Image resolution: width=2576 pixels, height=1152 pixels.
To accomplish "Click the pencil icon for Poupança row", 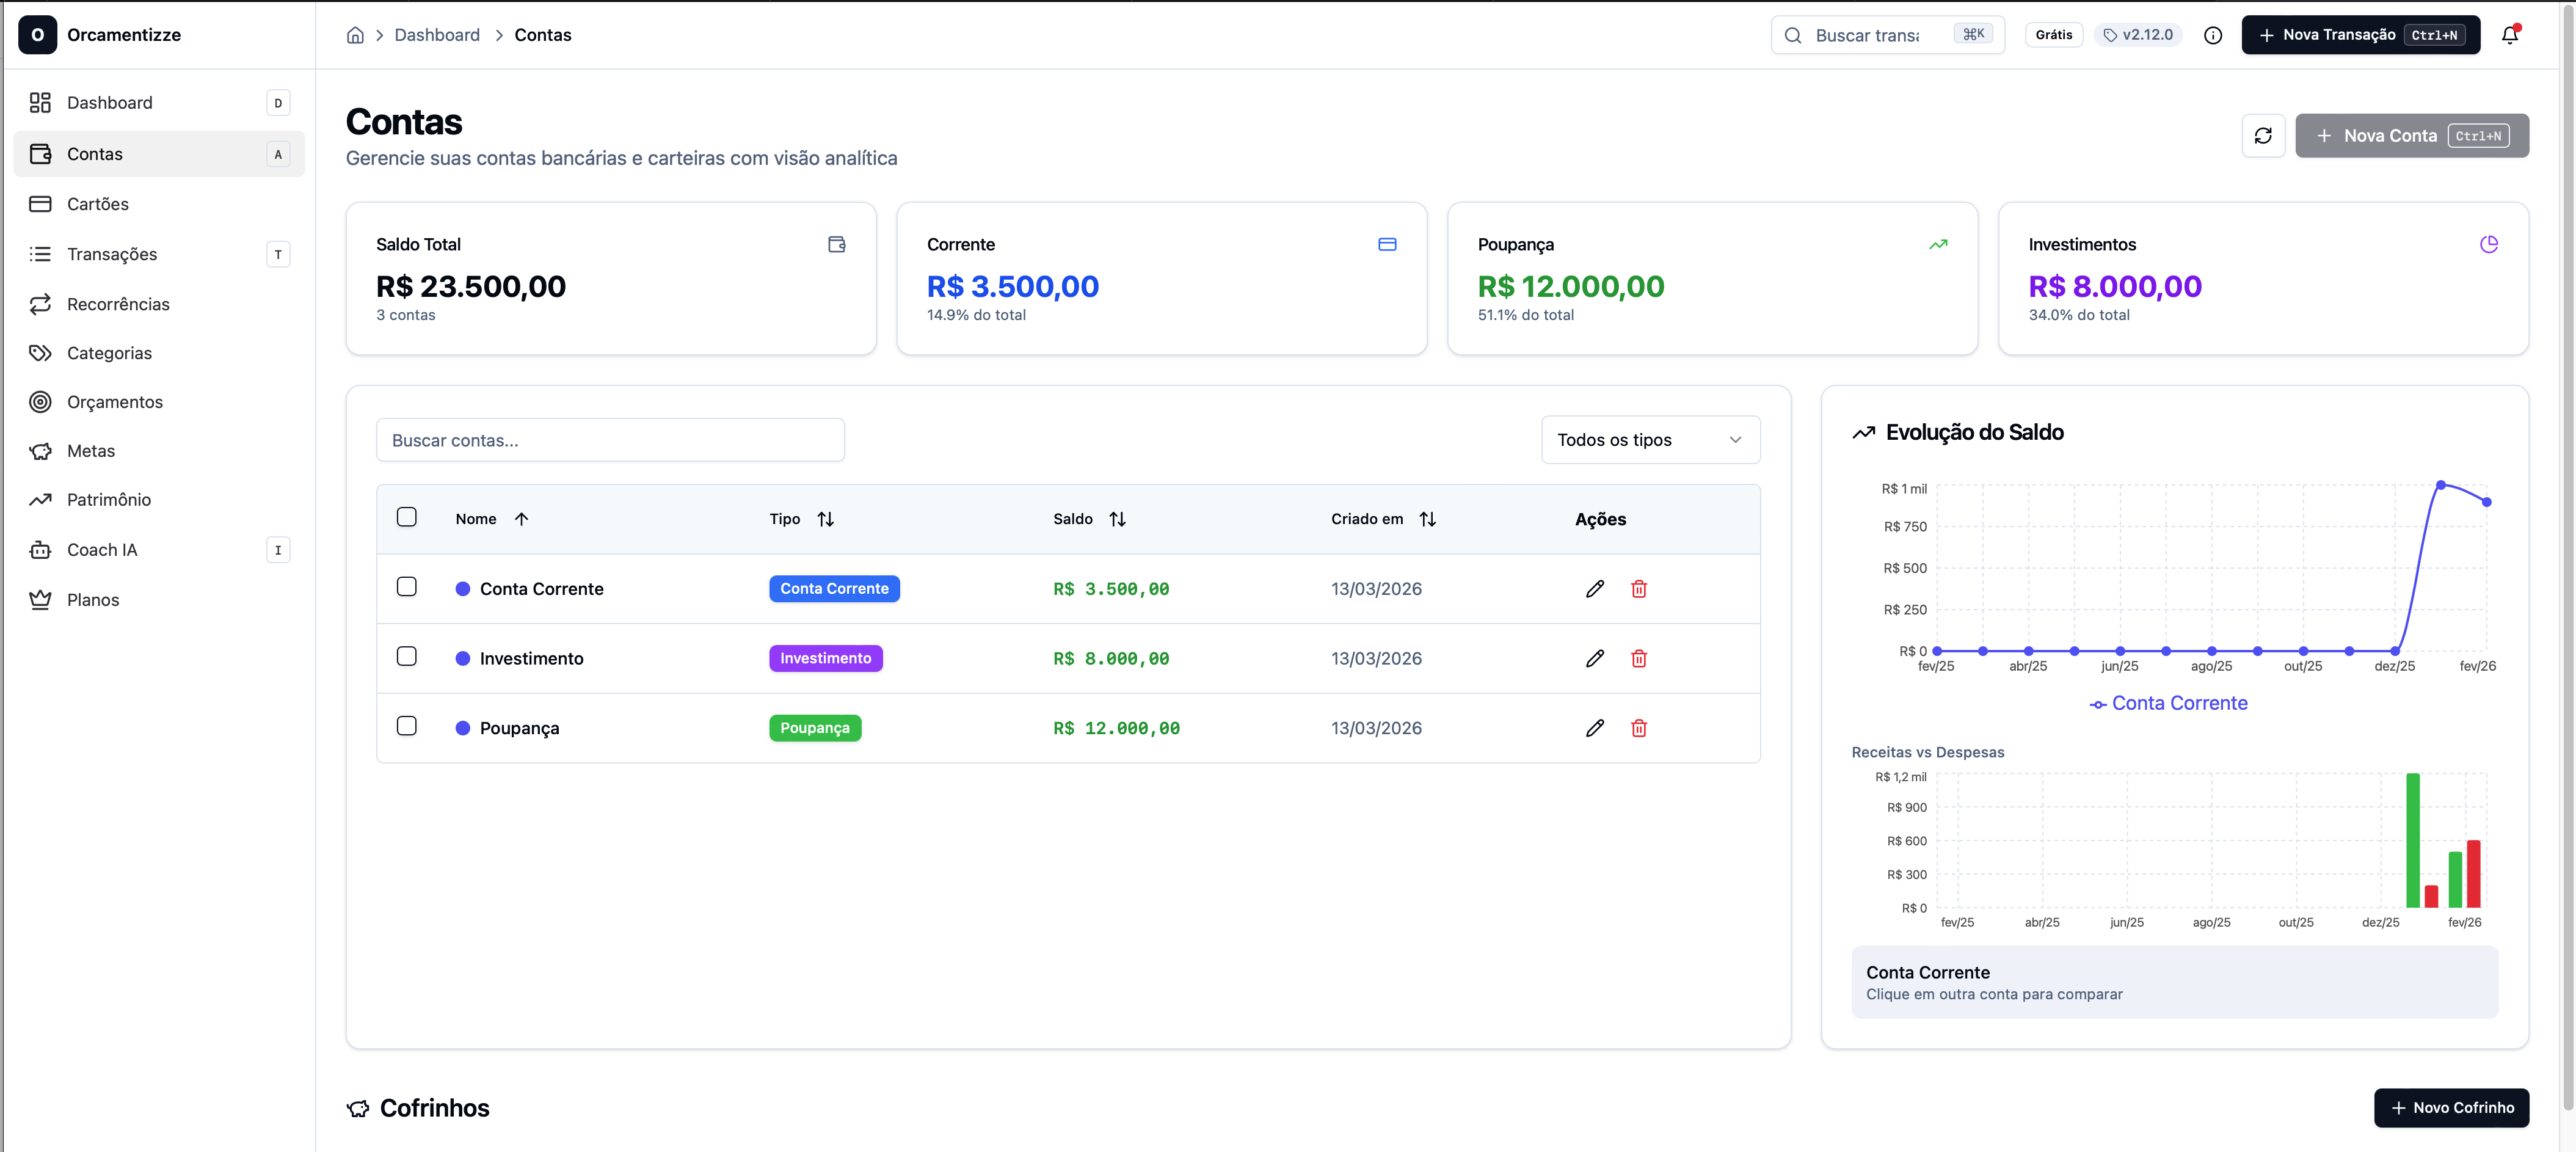I will [1595, 728].
